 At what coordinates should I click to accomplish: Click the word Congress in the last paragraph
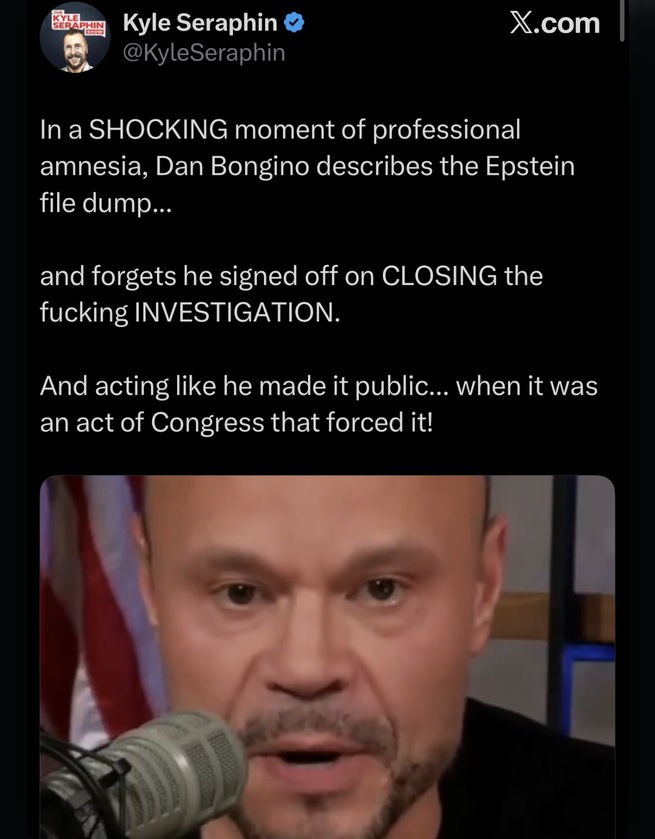[207, 422]
